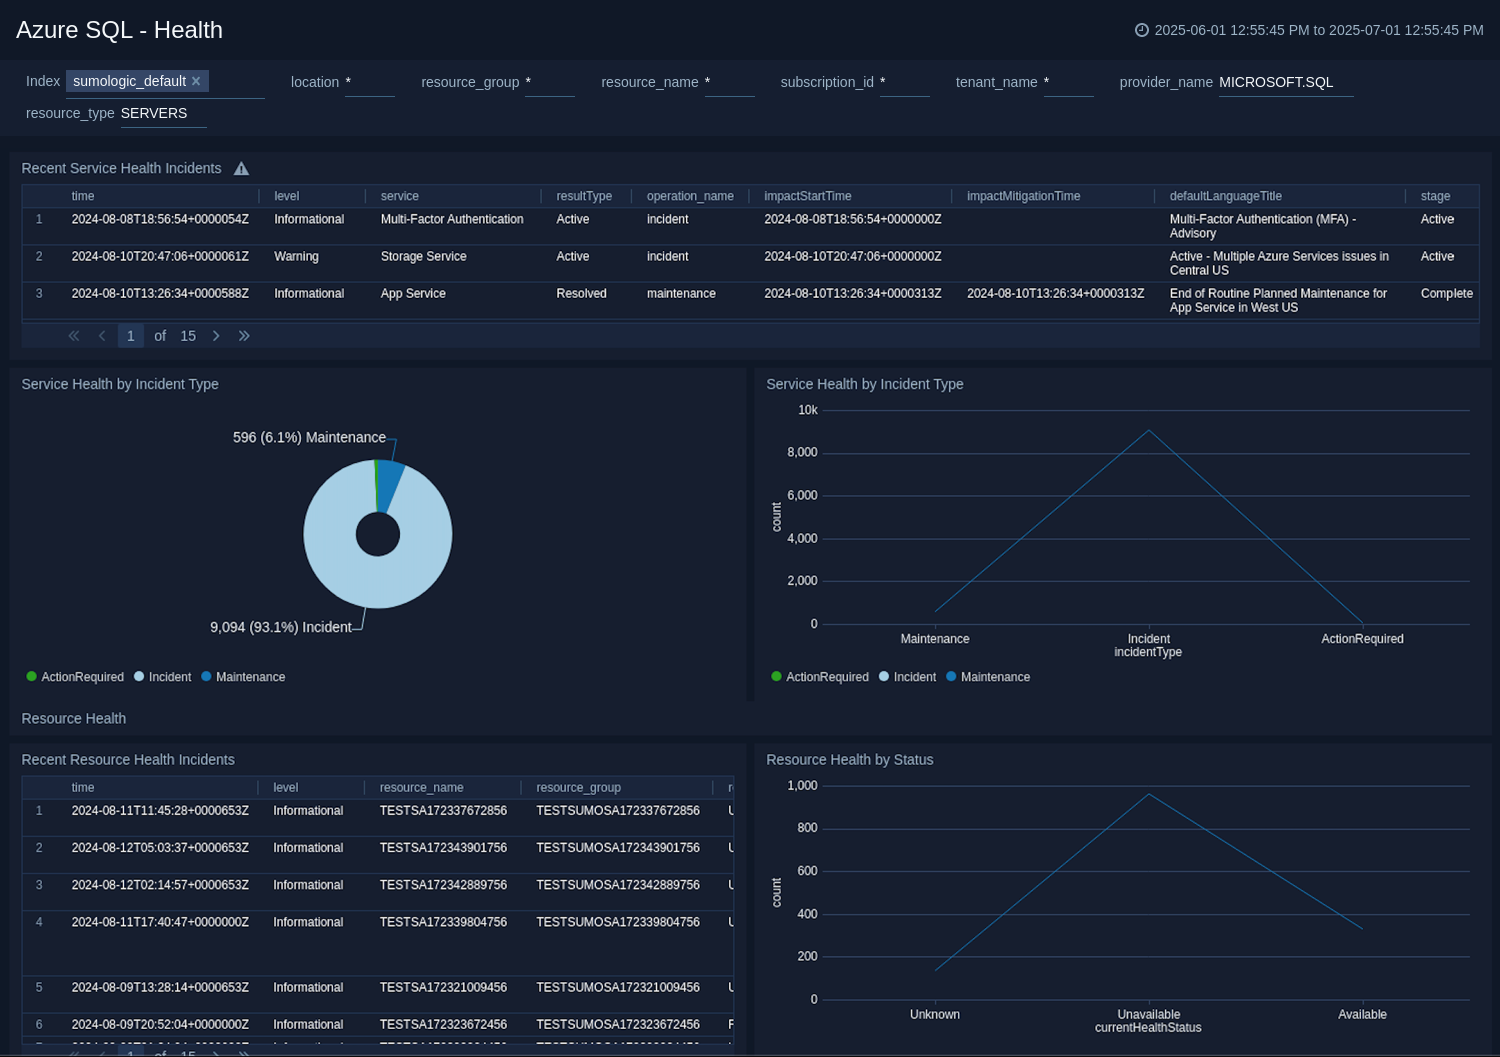The image size is (1500, 1057).
Task: Click the 'Warning' level cell
Action: (296, 257)
